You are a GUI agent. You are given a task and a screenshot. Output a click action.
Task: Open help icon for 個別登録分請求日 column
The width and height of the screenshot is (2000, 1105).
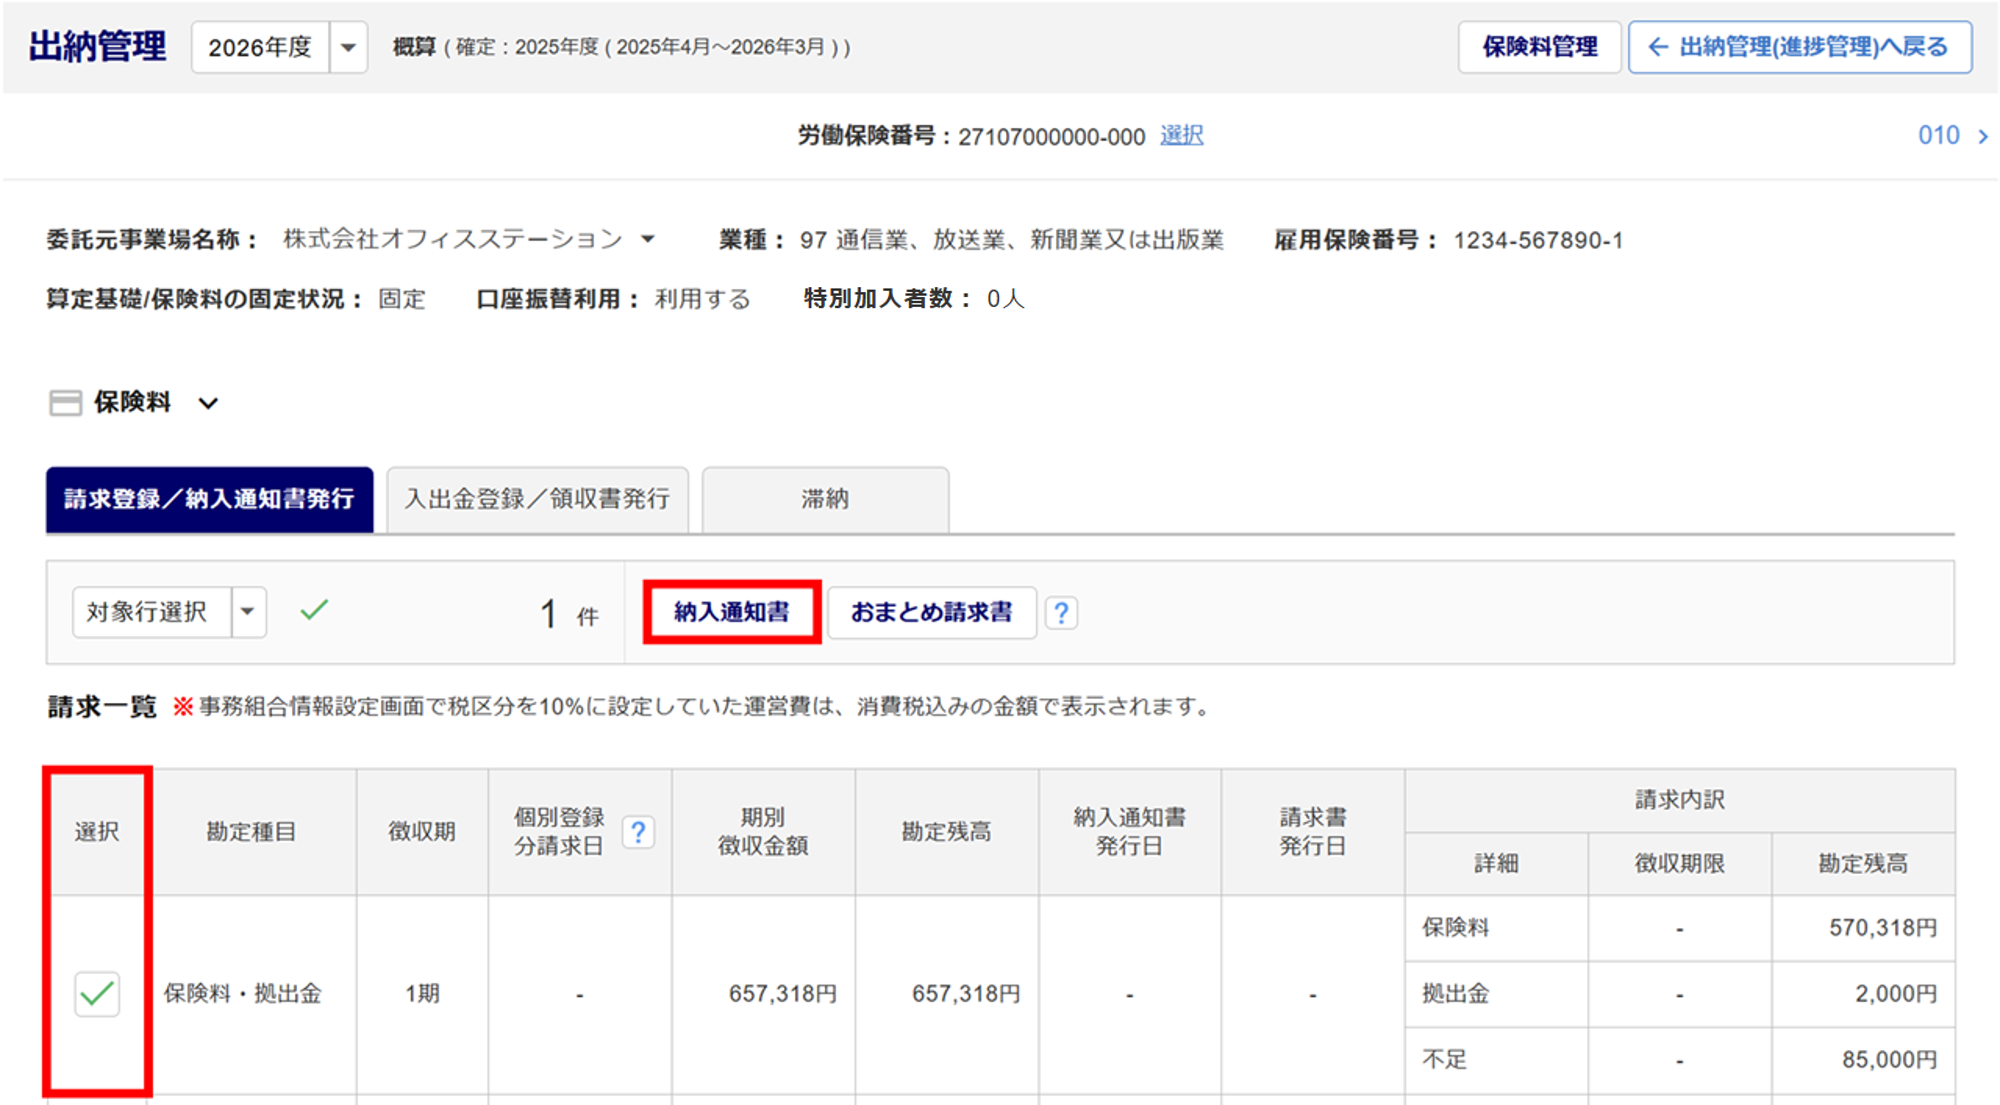(x=638, y=832)
